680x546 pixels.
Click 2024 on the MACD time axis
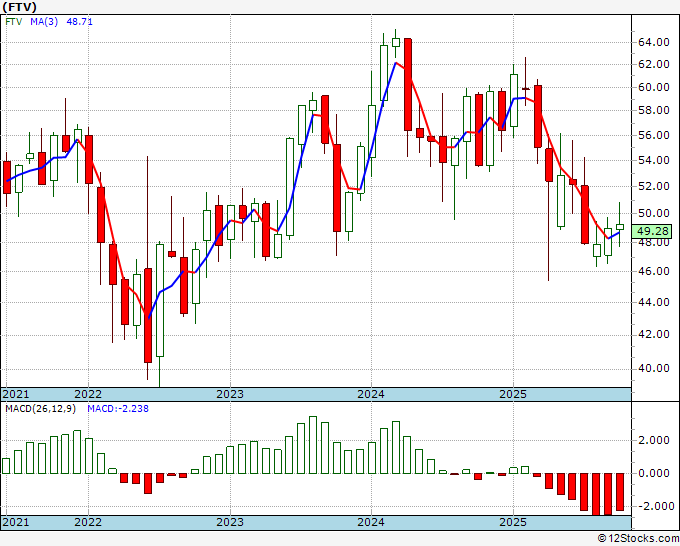click(371, 522)
